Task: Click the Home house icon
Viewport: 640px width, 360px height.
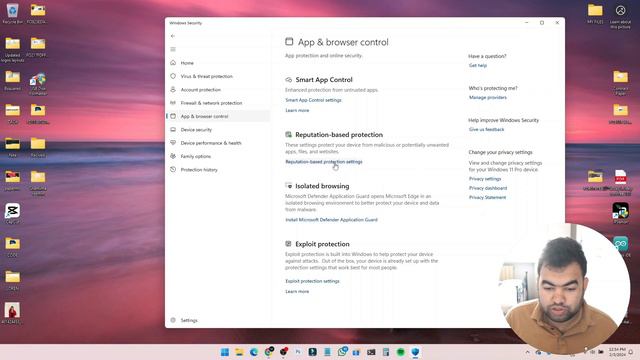Action: [x=173, y=63]
